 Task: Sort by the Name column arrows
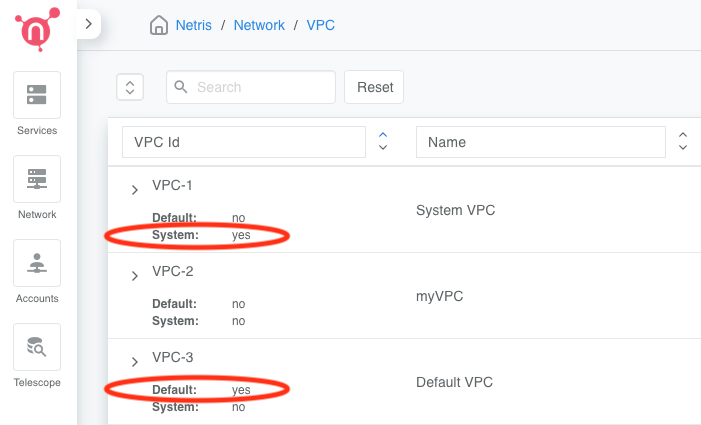pos(683,141)
